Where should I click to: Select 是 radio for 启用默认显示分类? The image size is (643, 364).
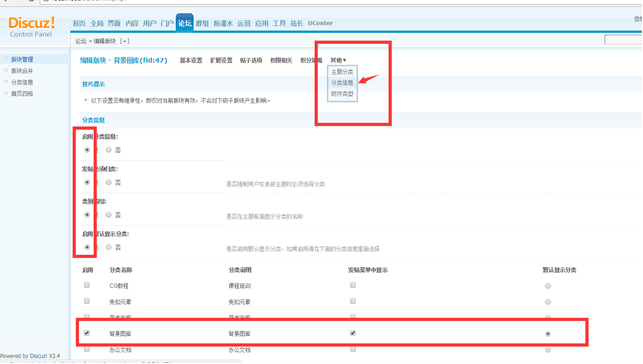click(x=87, y=247)
